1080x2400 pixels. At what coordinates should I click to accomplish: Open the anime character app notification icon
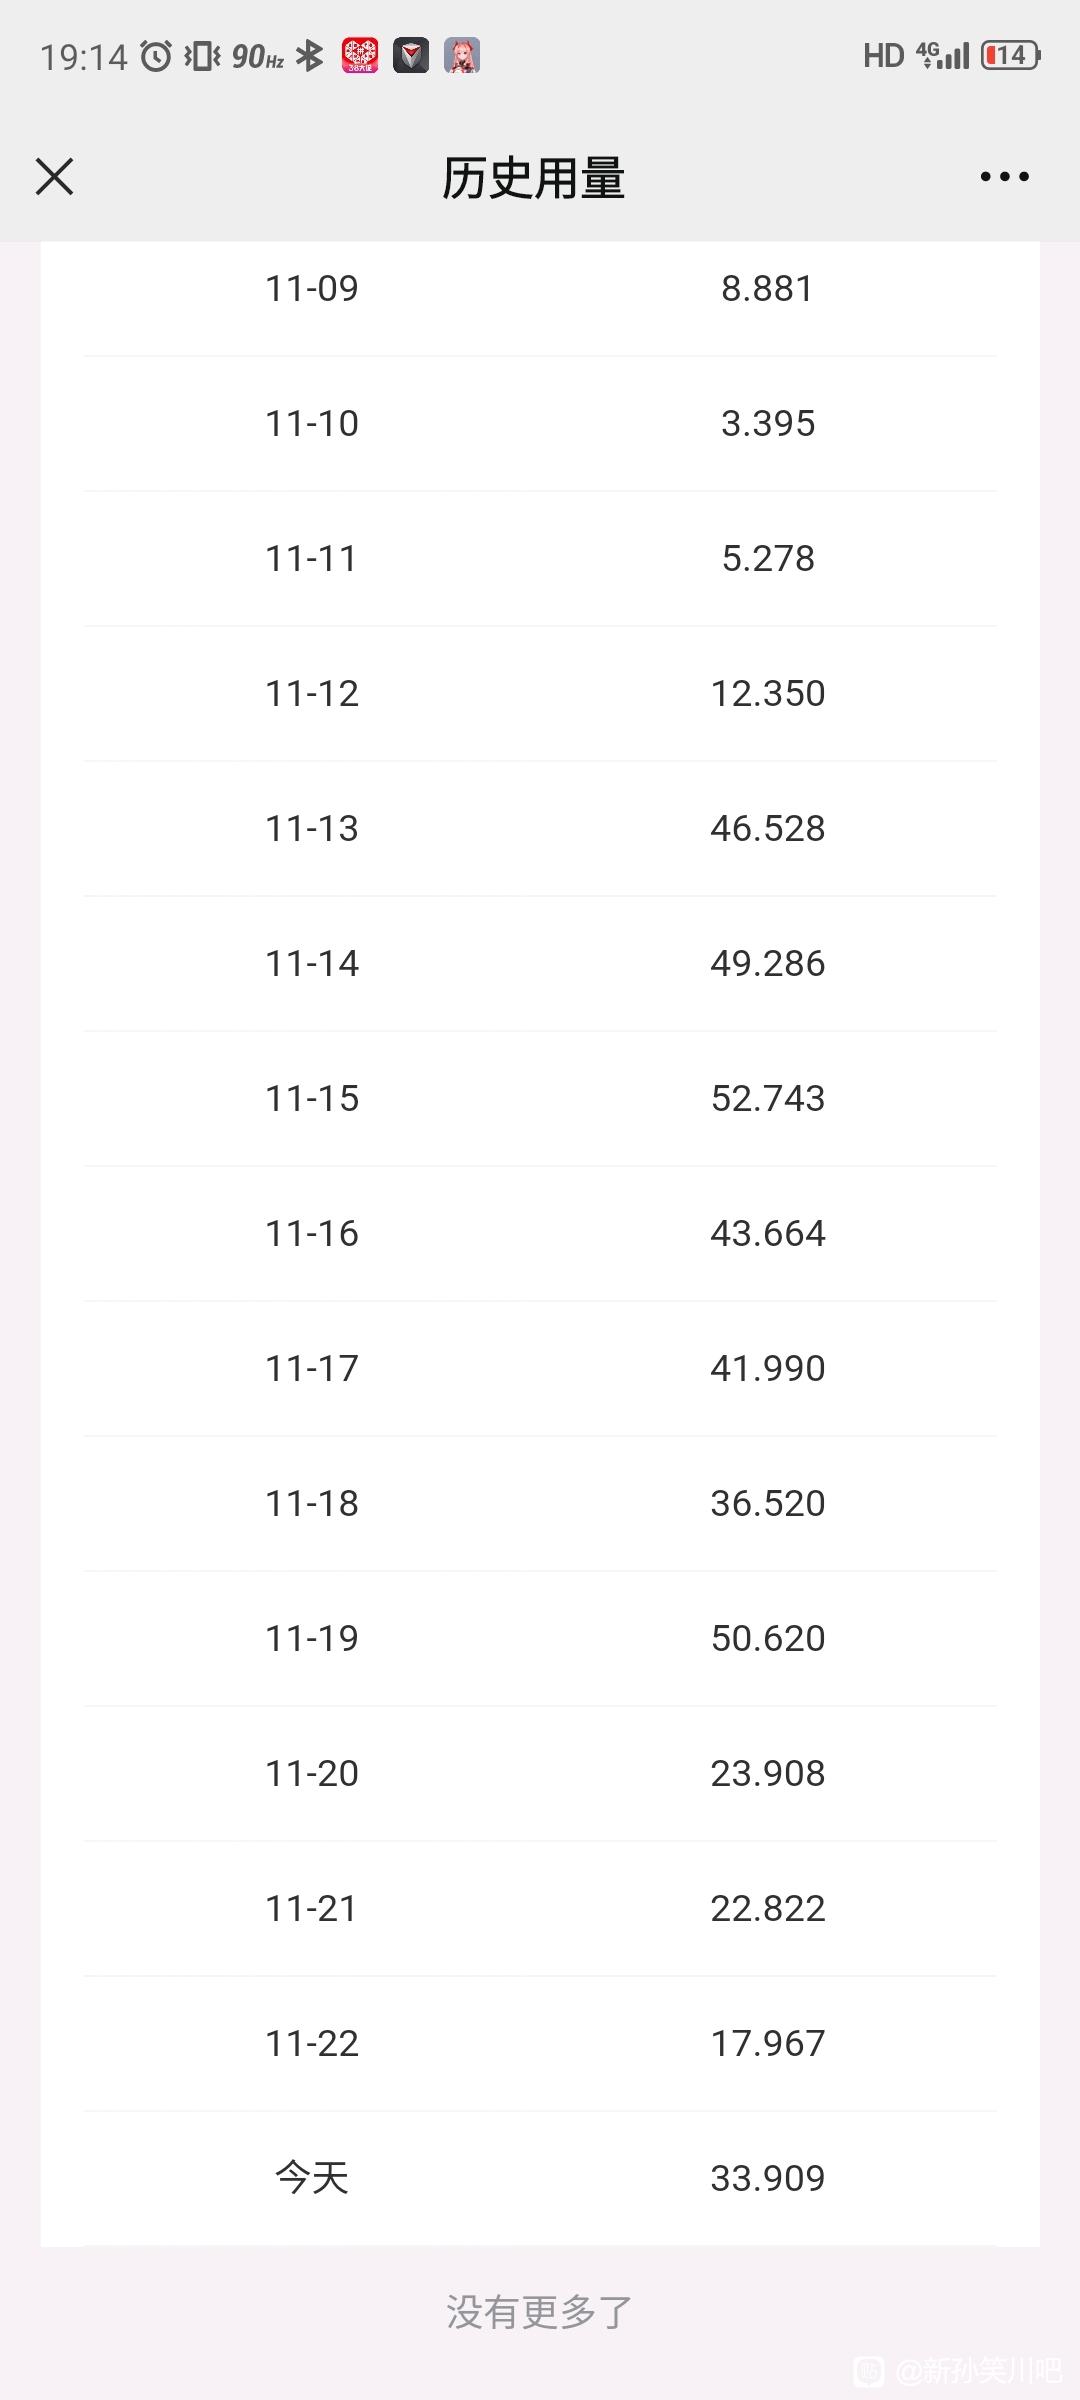click(x=462, y=56)
